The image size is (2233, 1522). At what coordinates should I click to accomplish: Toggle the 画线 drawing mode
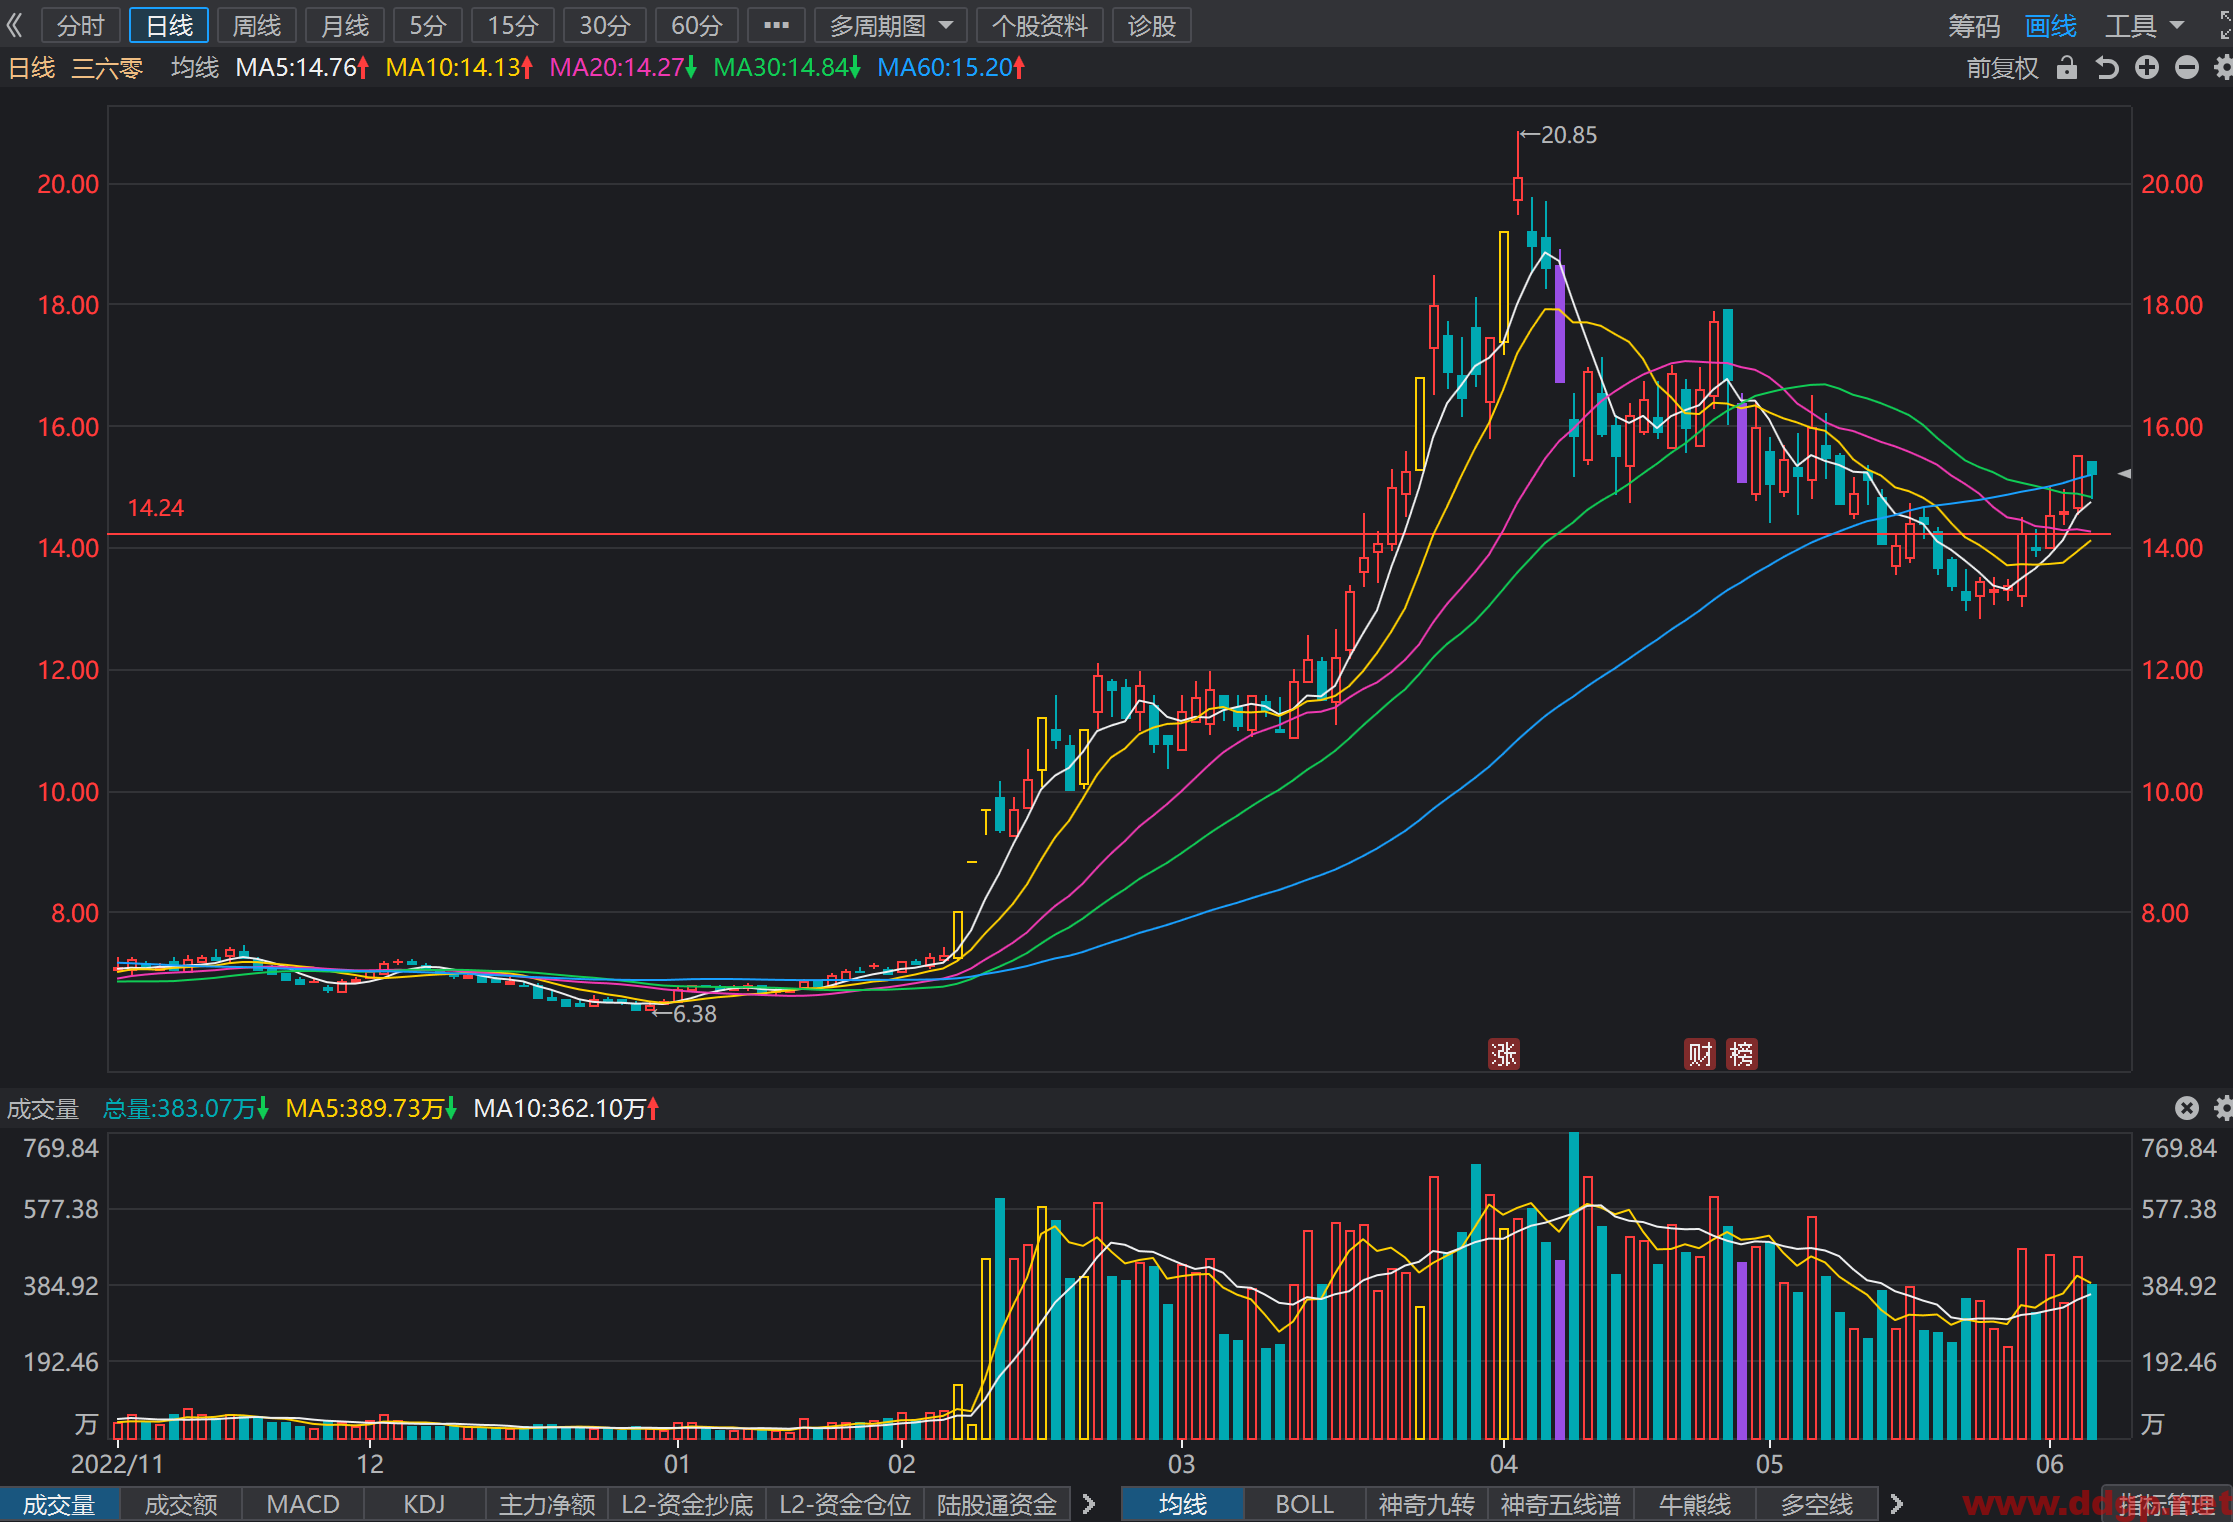[x=2051, y=25]
